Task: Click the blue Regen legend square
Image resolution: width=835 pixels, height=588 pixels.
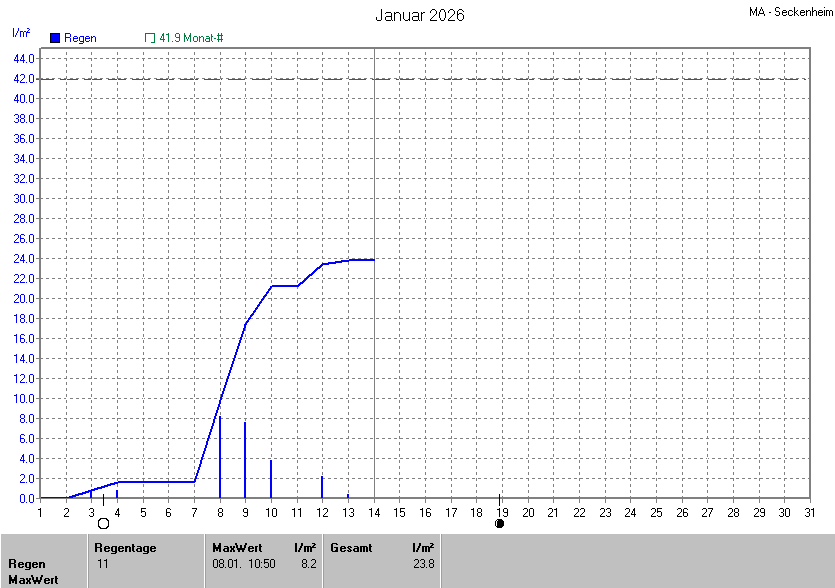Action: (x=54, y=38)
